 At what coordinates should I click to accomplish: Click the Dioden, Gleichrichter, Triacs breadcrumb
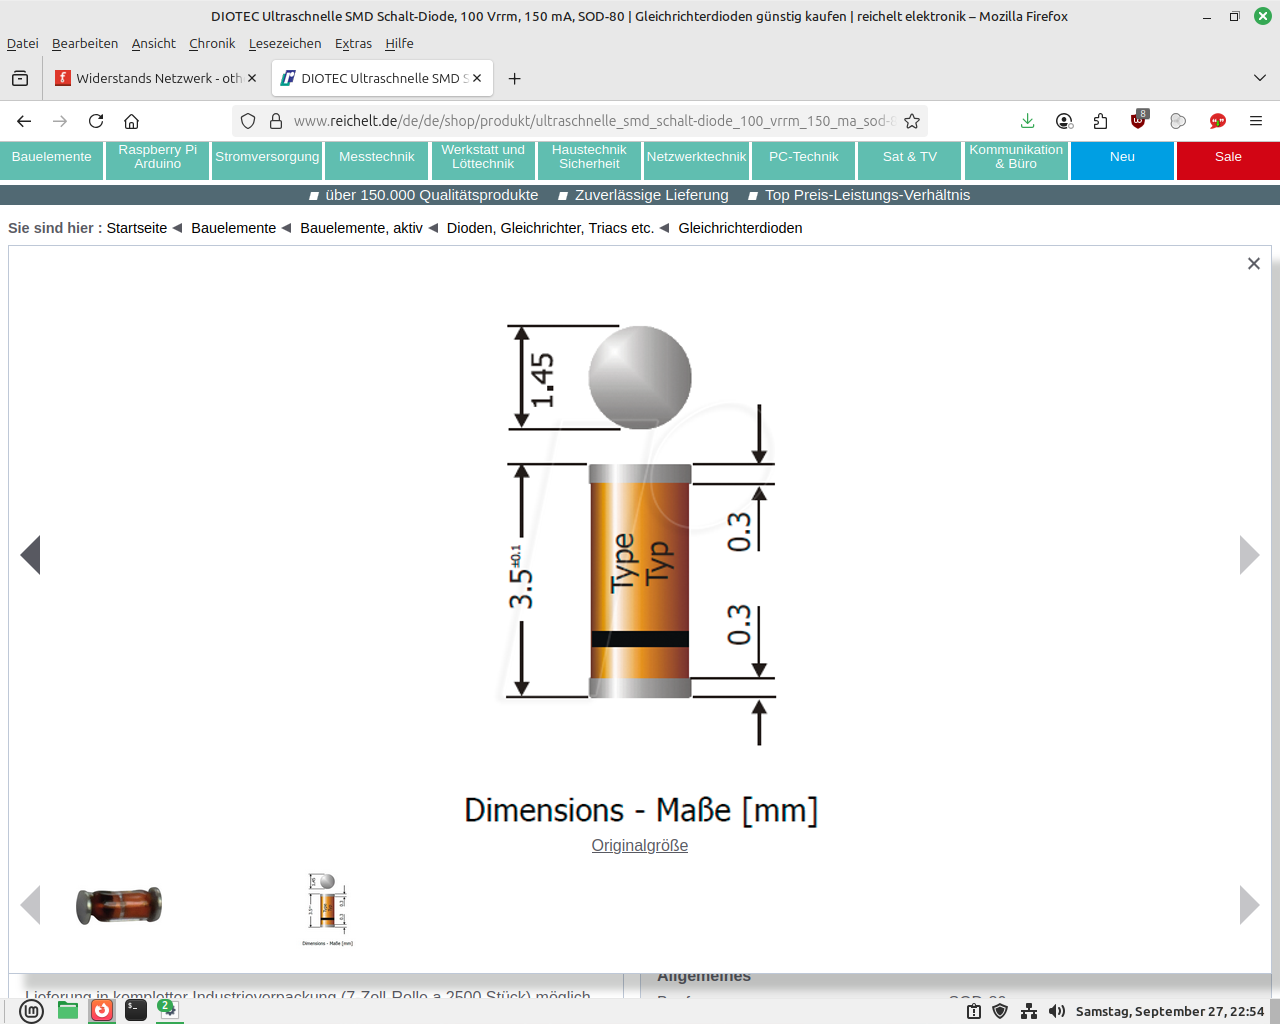550,228
